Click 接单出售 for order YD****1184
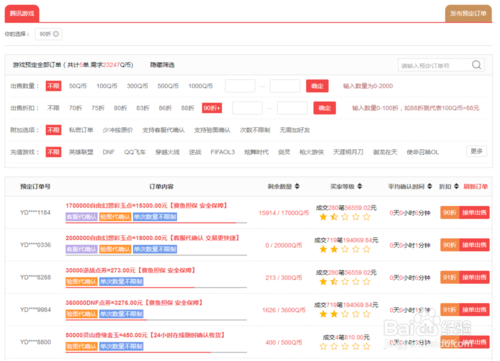 474,213
